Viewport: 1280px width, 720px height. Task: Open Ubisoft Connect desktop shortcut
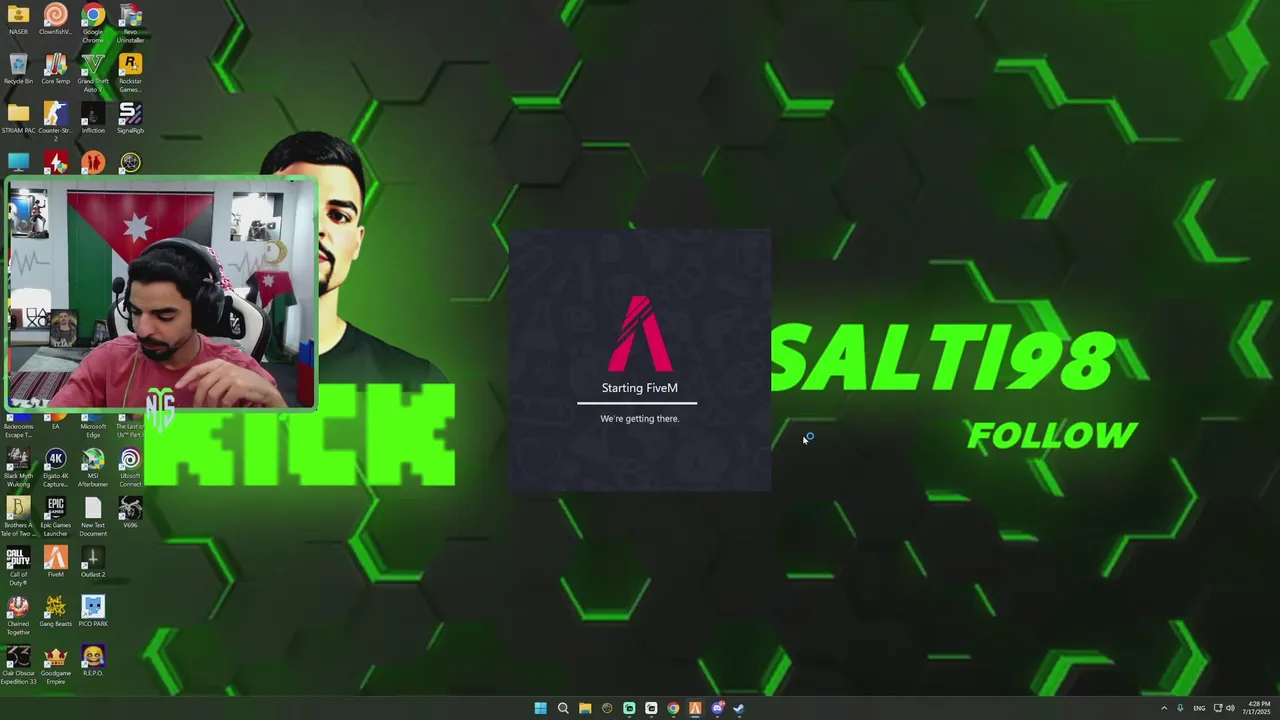click(x=130, y=467)
